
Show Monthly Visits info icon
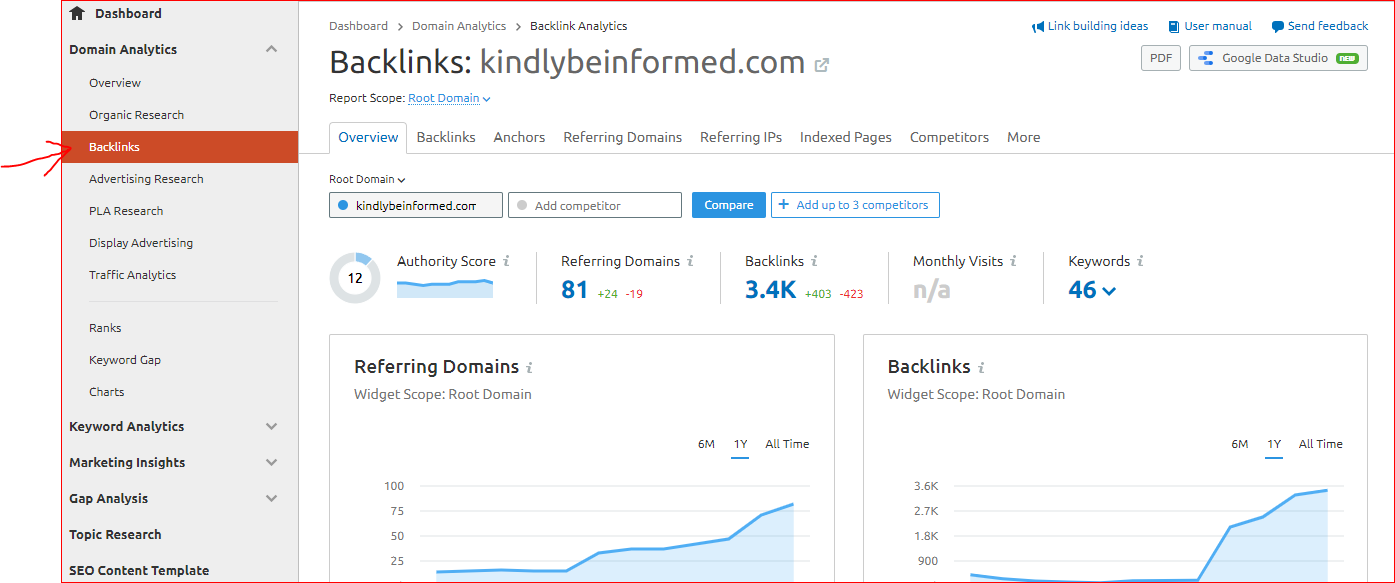(x=1013, y=261)
